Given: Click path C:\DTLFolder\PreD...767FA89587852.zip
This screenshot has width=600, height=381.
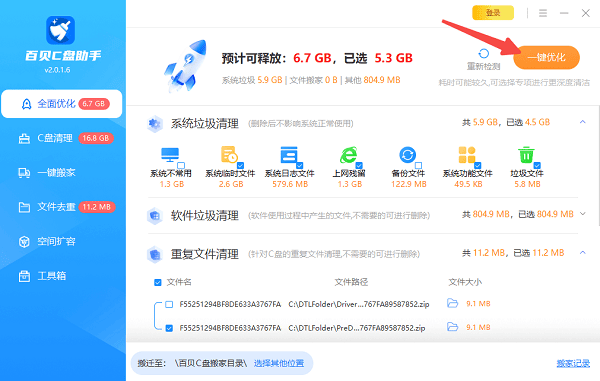Looking at the screenshot, I should (357, 328).
